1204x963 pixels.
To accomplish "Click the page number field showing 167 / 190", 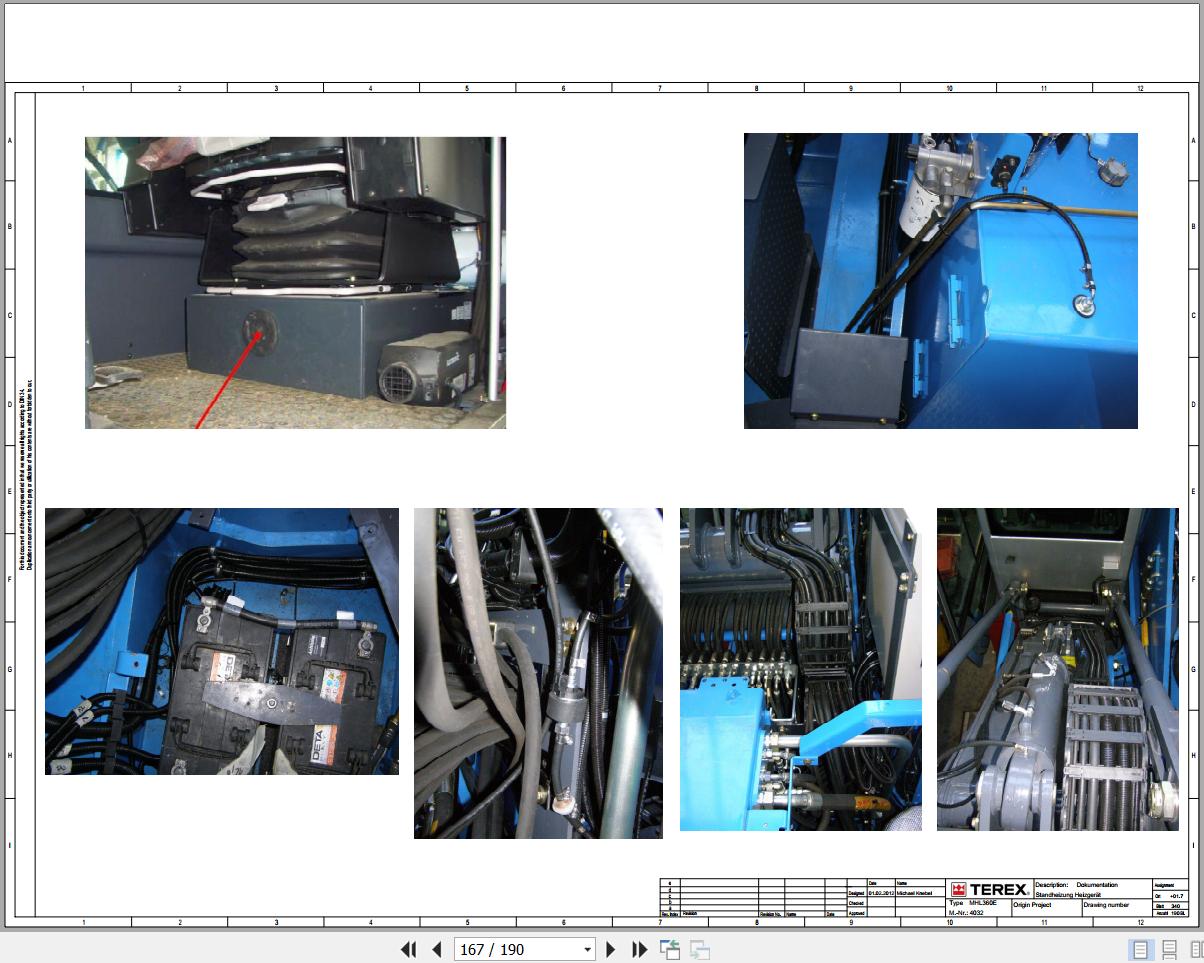I will click(x=515, y=949).
